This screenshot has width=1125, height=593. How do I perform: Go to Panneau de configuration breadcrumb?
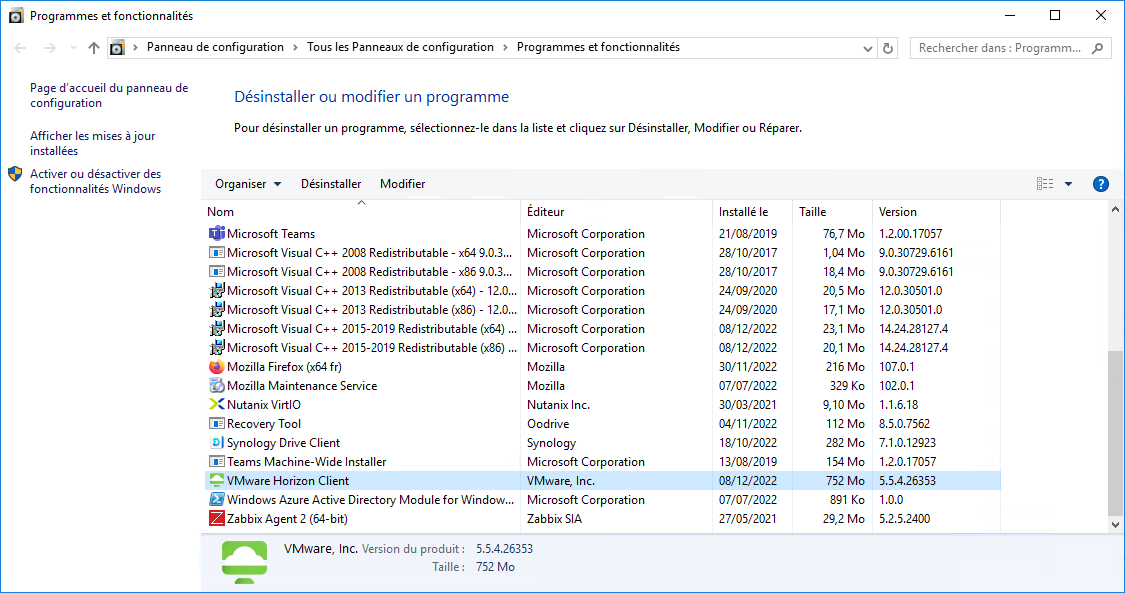[x=215, y=47]
